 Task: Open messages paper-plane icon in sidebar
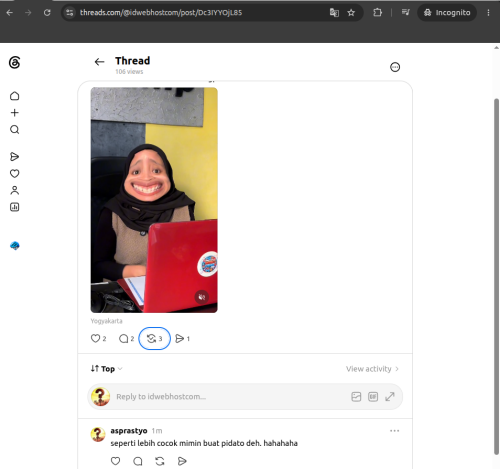click(x=14, y=157)
